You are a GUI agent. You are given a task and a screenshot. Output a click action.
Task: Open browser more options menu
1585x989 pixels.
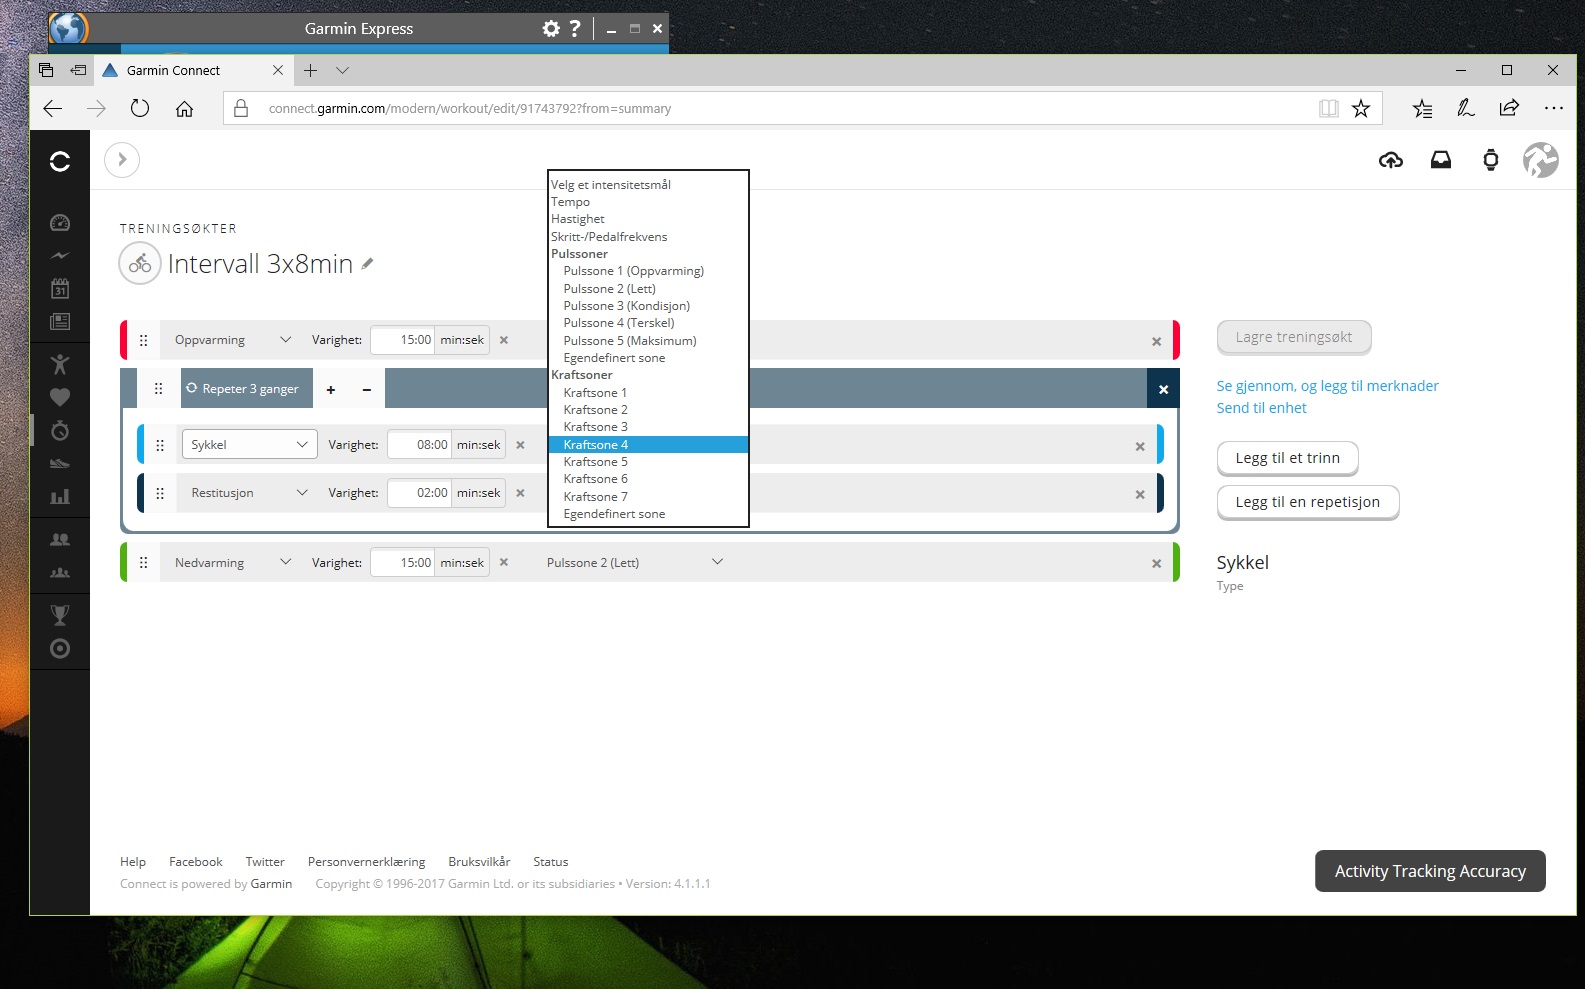tap(1553, 109)
